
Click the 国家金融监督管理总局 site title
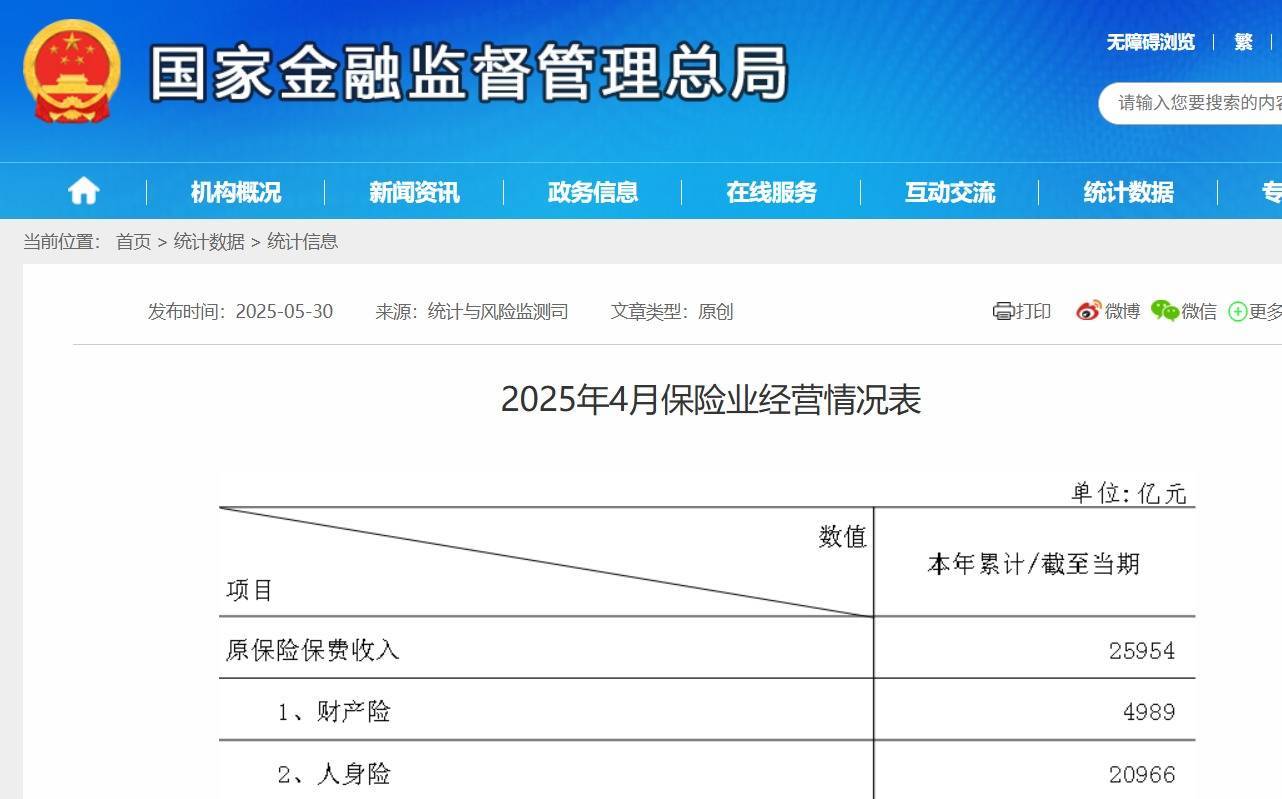click(468, 73)
